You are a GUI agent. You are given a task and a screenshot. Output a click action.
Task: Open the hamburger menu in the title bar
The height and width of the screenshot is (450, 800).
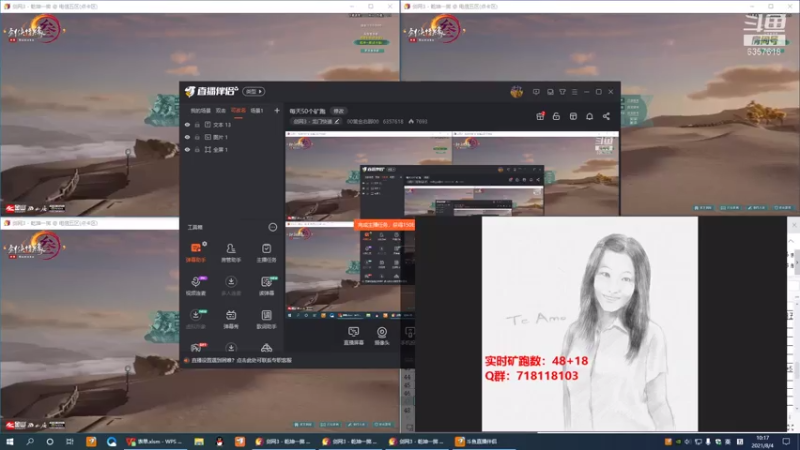pyautogui.click(x=574, y=92)
